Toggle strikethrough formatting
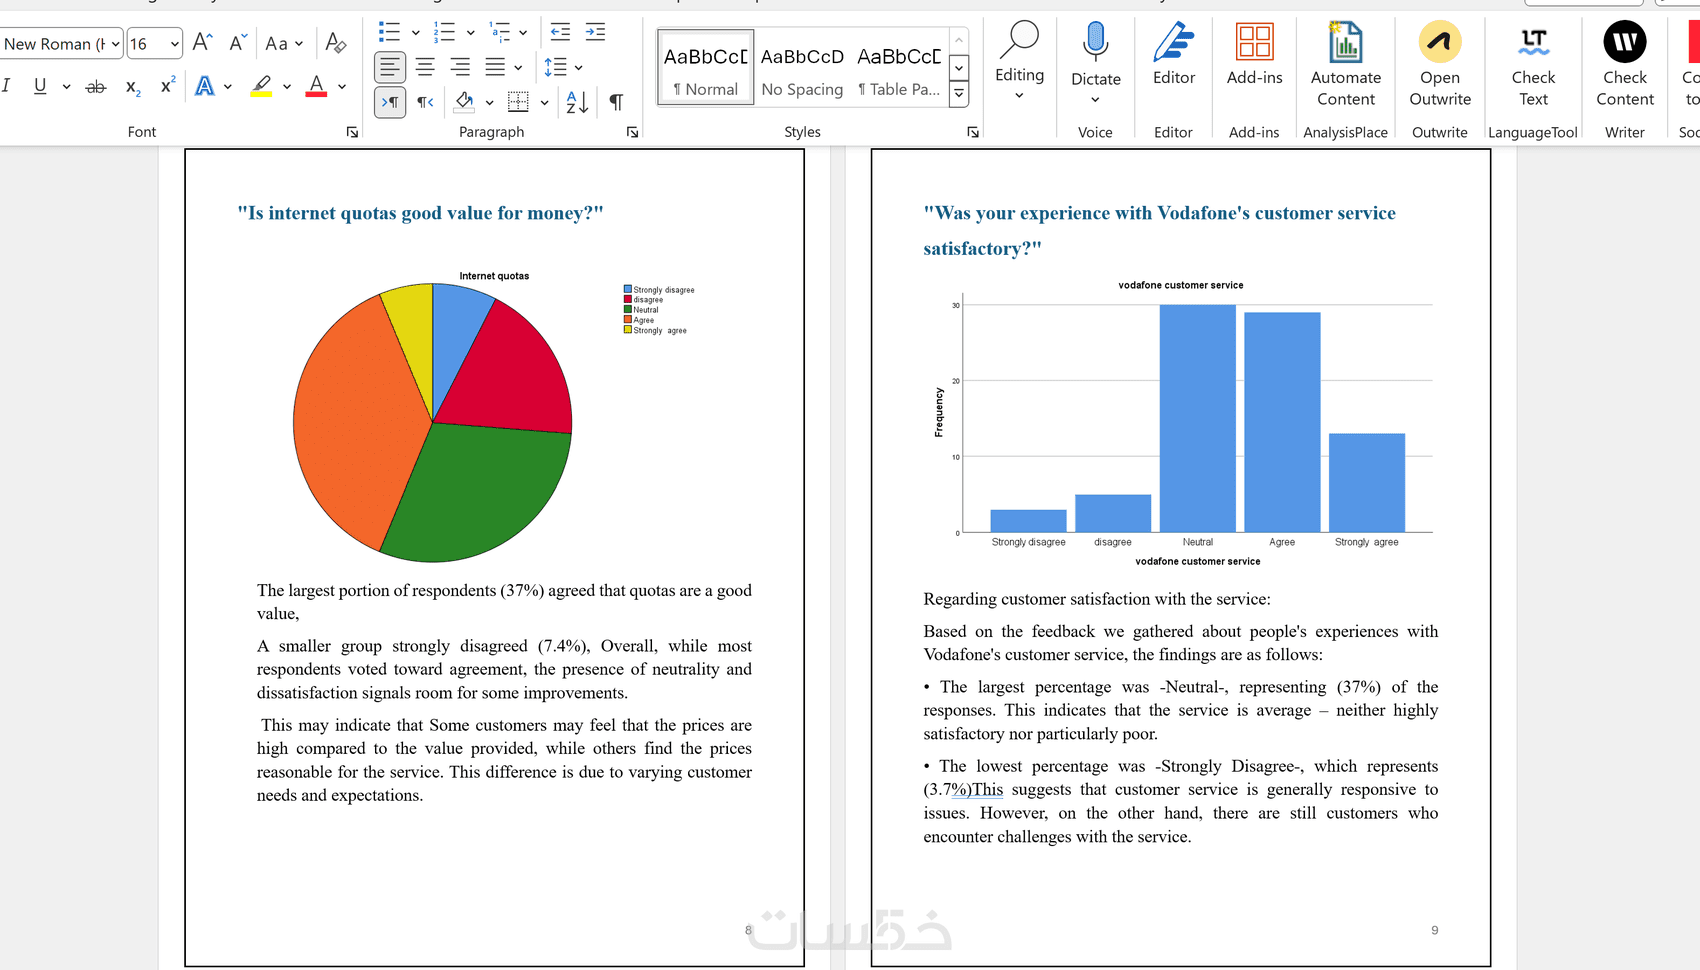The width and height of the screenshot is (1700, 970). click(x=96, y=87)
